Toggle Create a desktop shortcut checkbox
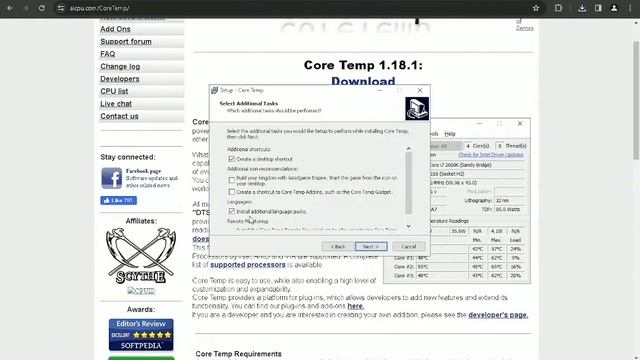Viewport: 640px width, 360px height. tap(232, 159)
